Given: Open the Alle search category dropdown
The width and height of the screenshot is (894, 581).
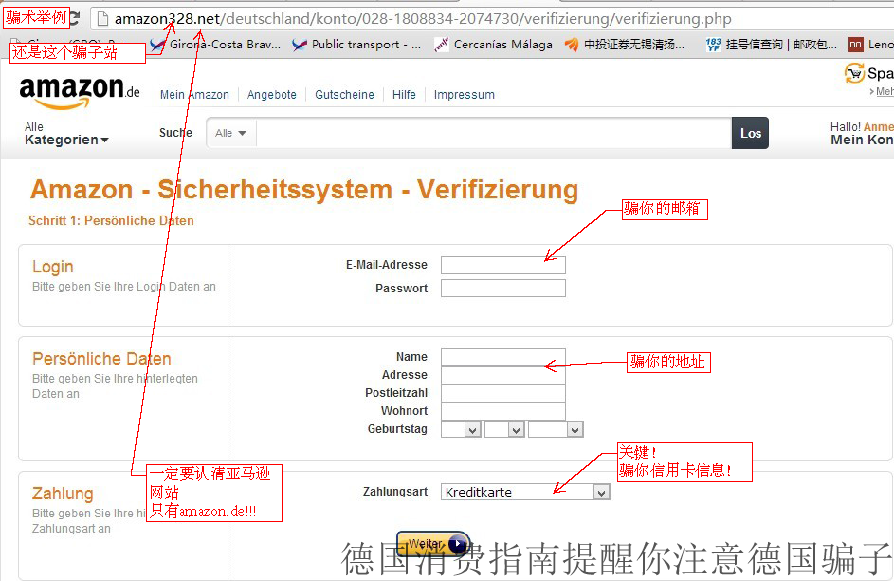Looking at the screenshot, I should [231, 133].
